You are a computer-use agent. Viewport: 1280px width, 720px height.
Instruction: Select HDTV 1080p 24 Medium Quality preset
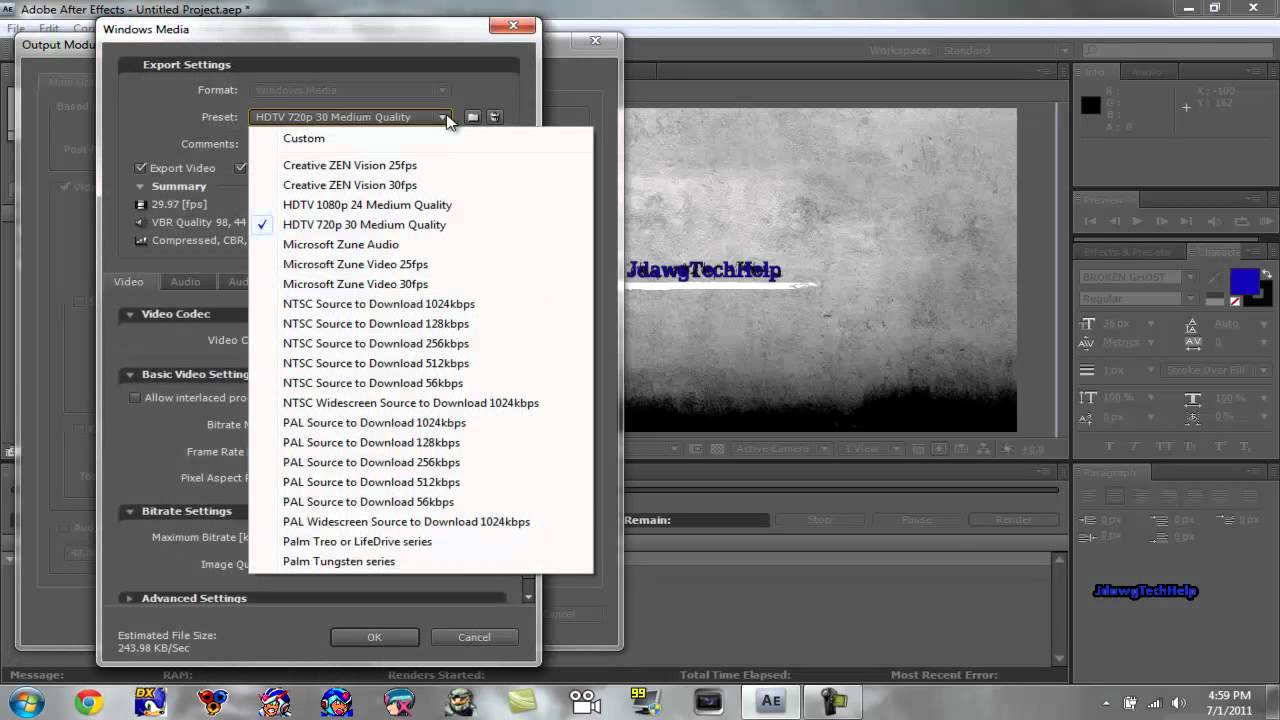click(x=420, y=205)
